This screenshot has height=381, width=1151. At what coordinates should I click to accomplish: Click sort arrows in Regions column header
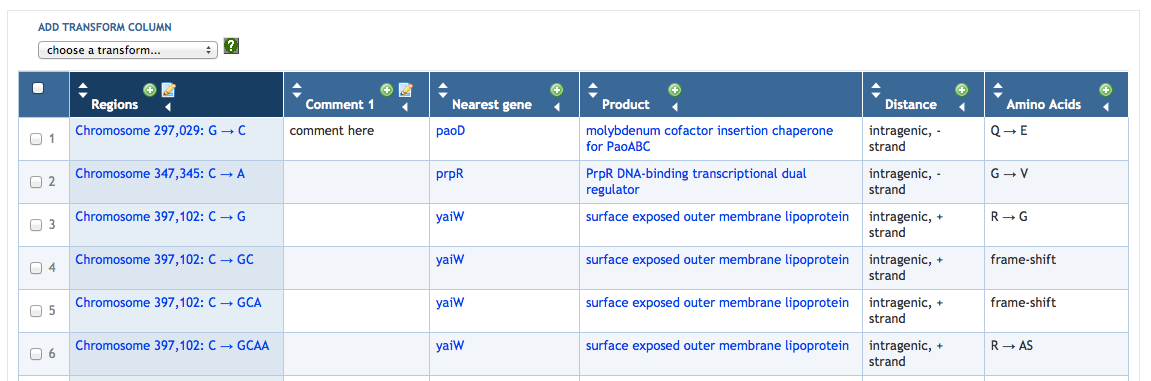82,90
